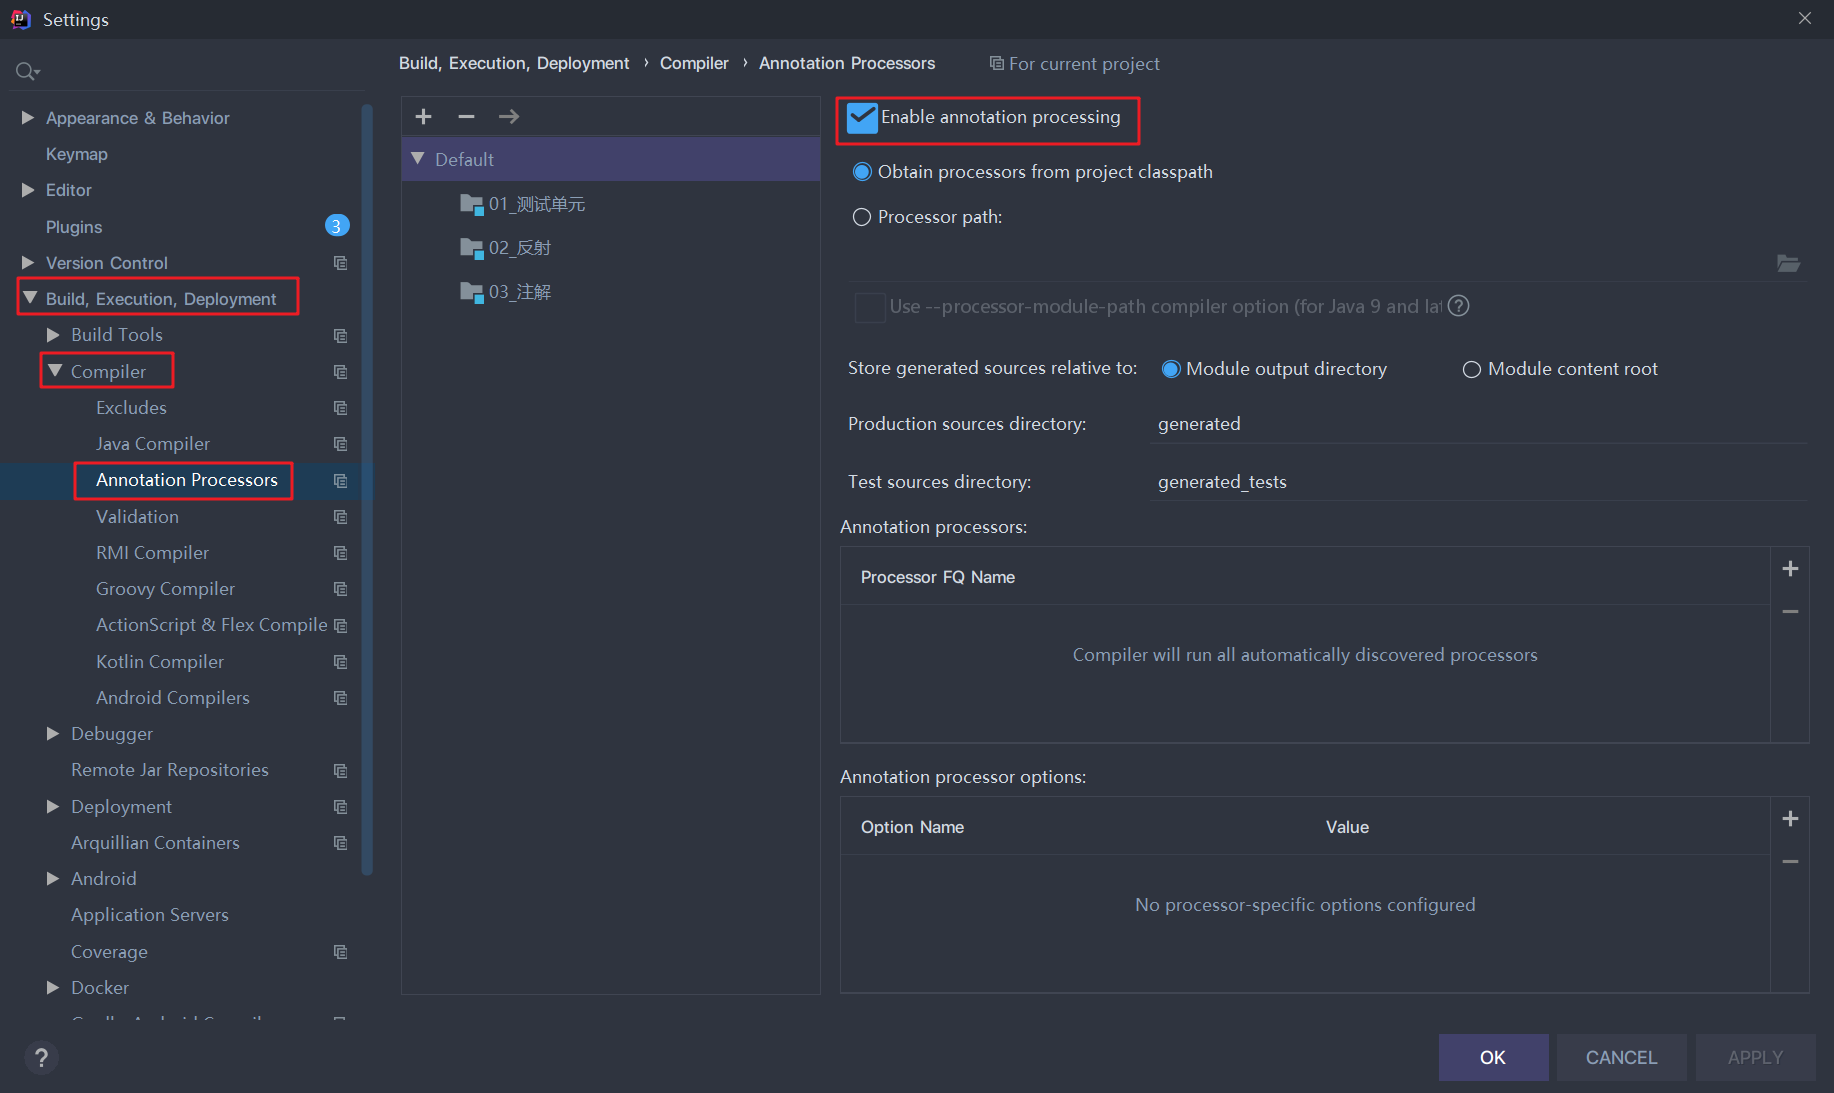Image resolution: width=1834 pixels, height=1093 pixels.
Task: Toggle Enable annotation processing checkbox
Action: click(862, 118)
